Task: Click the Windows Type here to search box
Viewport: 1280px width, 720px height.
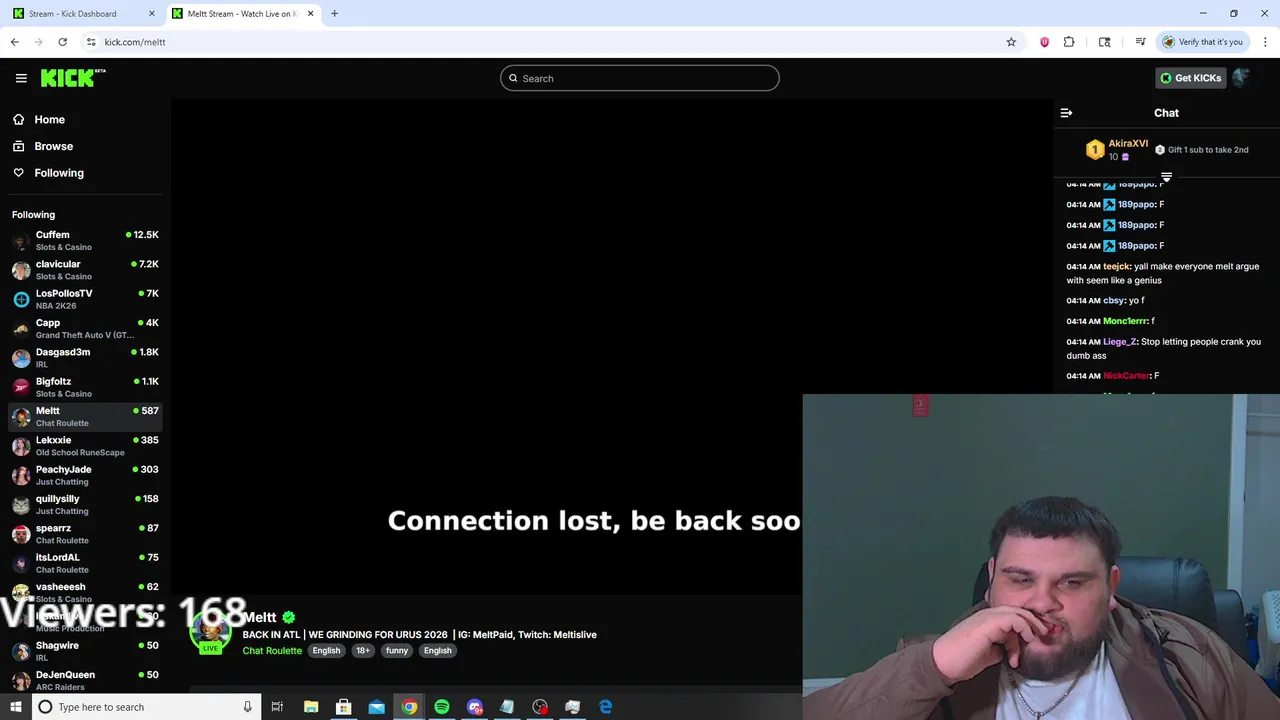Action: coord(144,707)
